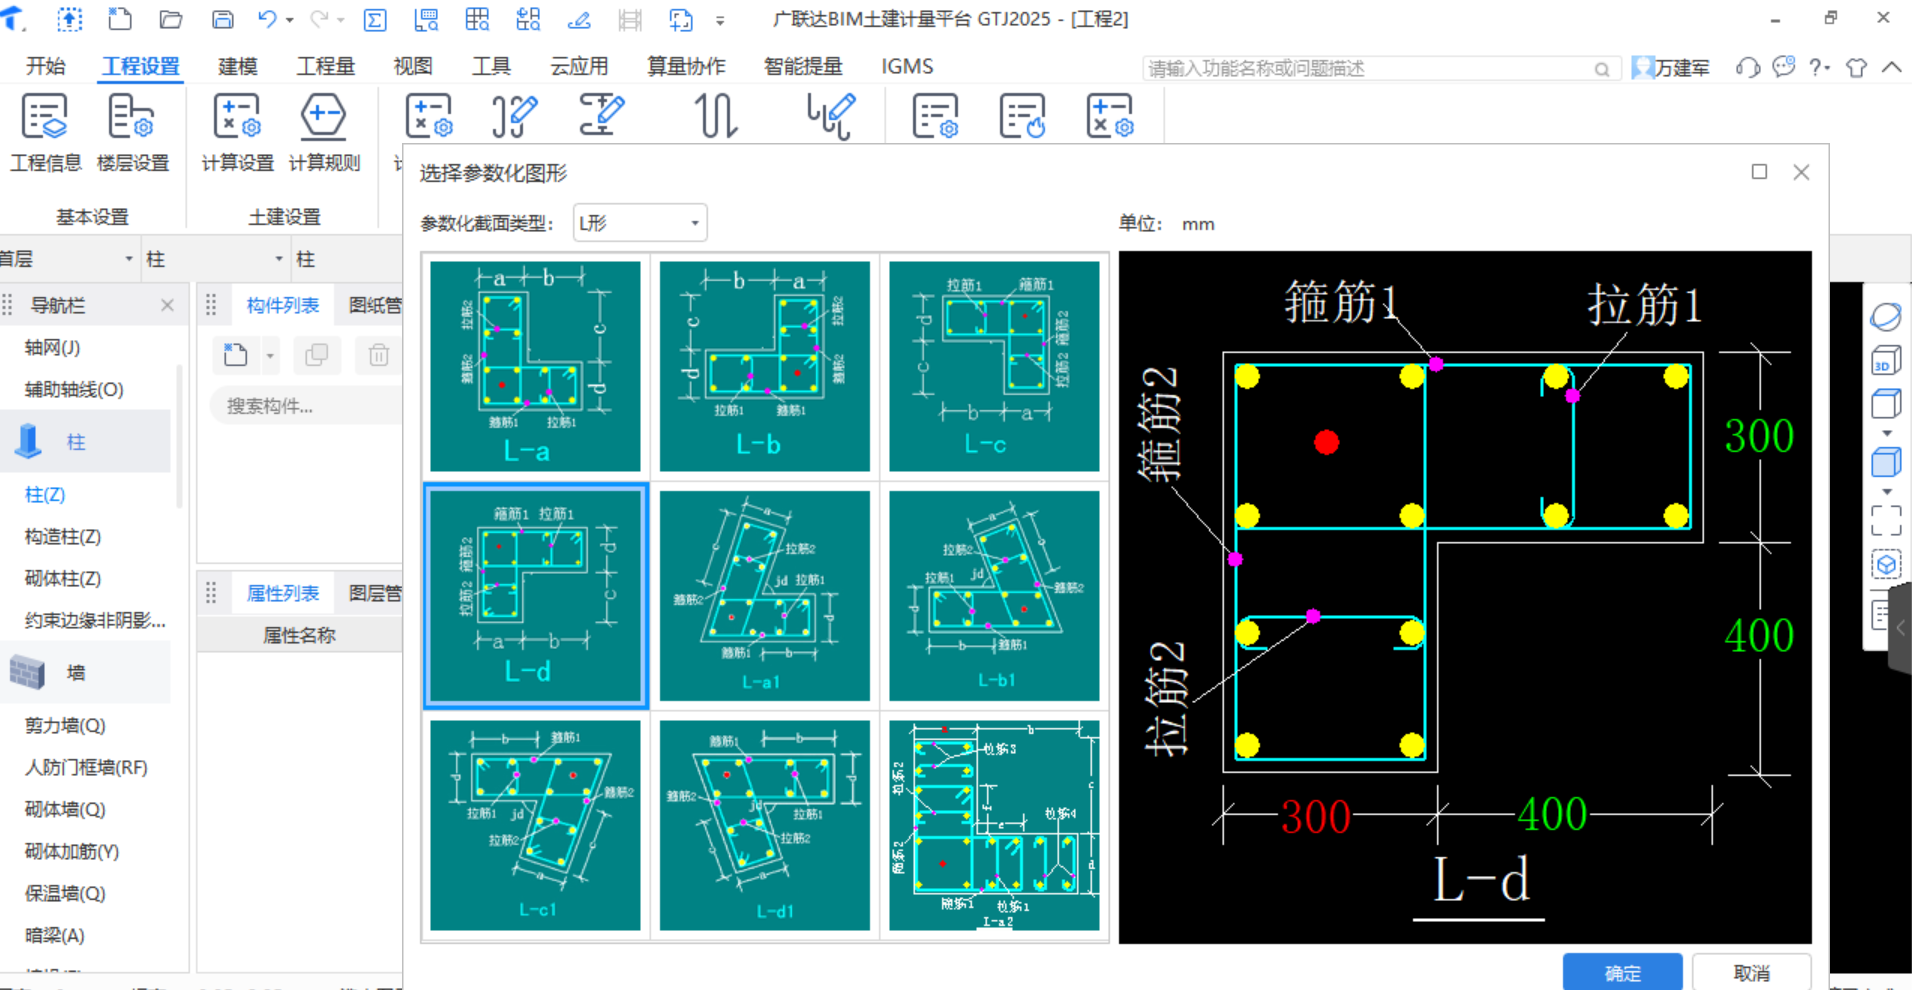Image resolution: width=1912 pixels, height=990 pixels.
Task: Confirm selection with 确定 button
Action: point(1622,973)
